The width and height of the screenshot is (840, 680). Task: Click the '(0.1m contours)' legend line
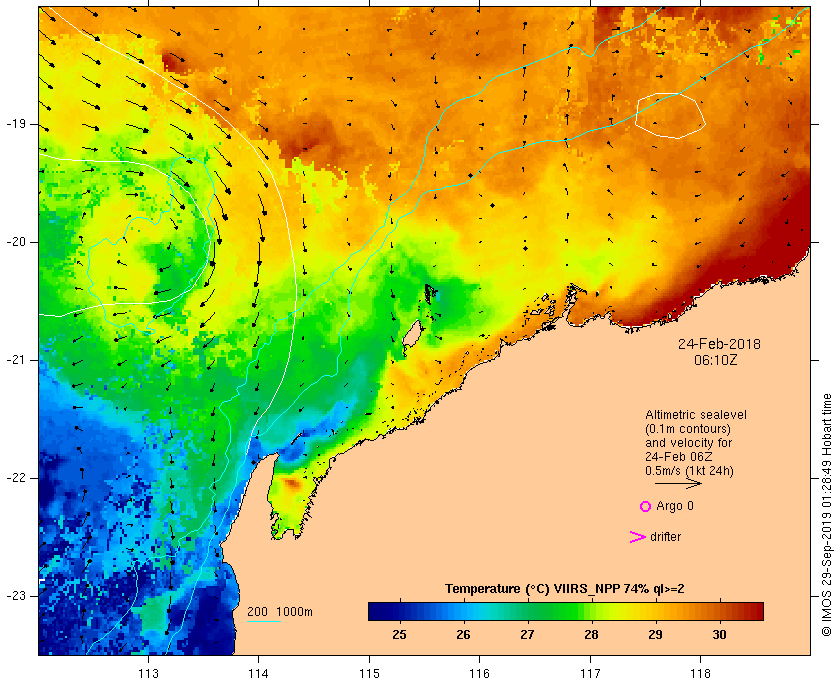688,429
